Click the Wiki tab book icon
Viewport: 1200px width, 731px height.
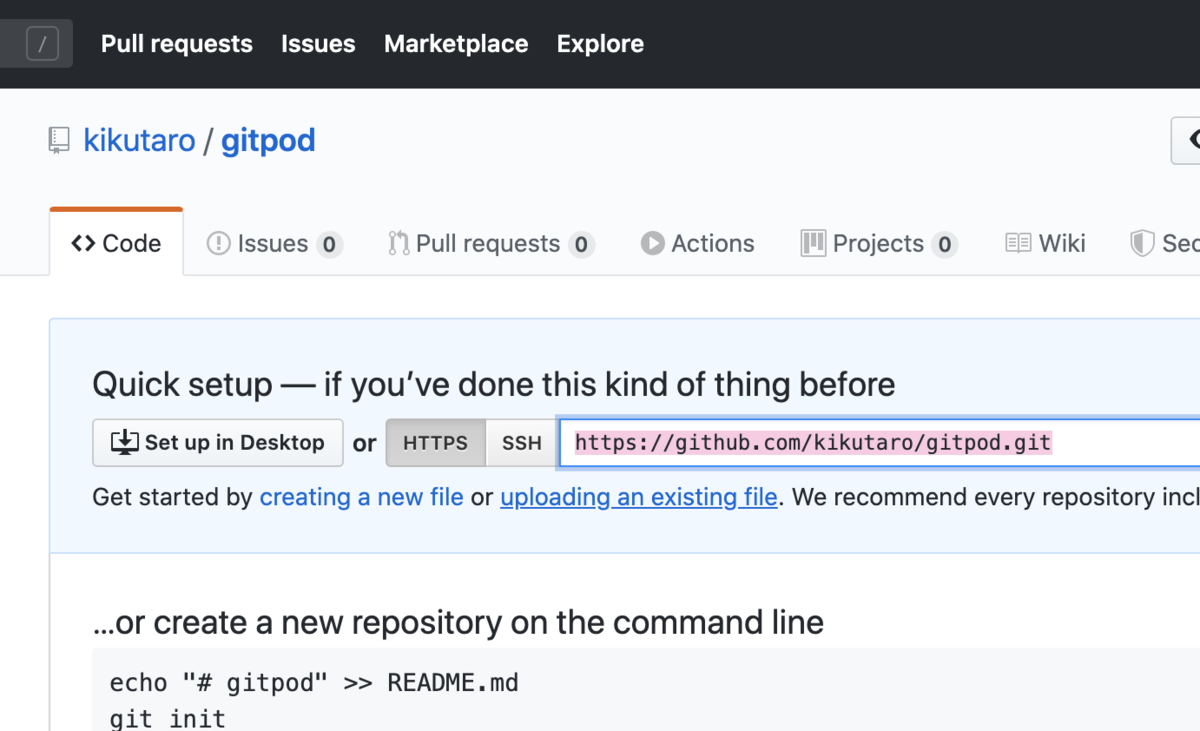(1018, 243)
